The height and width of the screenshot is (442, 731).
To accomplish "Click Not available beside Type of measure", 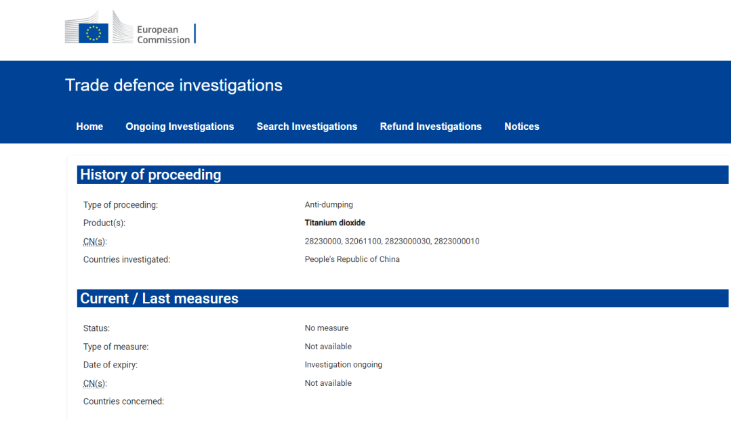I will (x=328, y=346).
